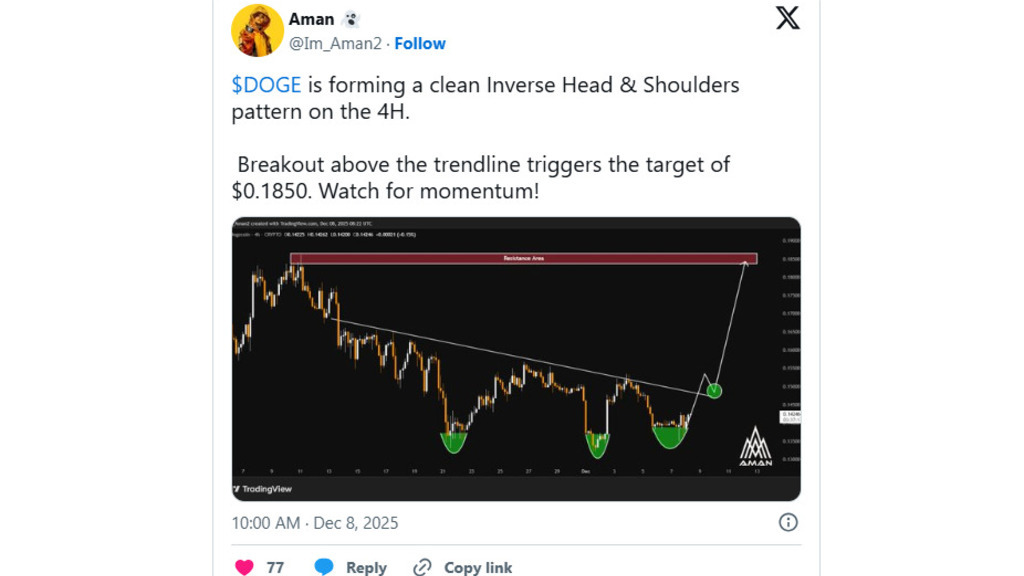Click the middle green head marker

click(x=598, y=441)
